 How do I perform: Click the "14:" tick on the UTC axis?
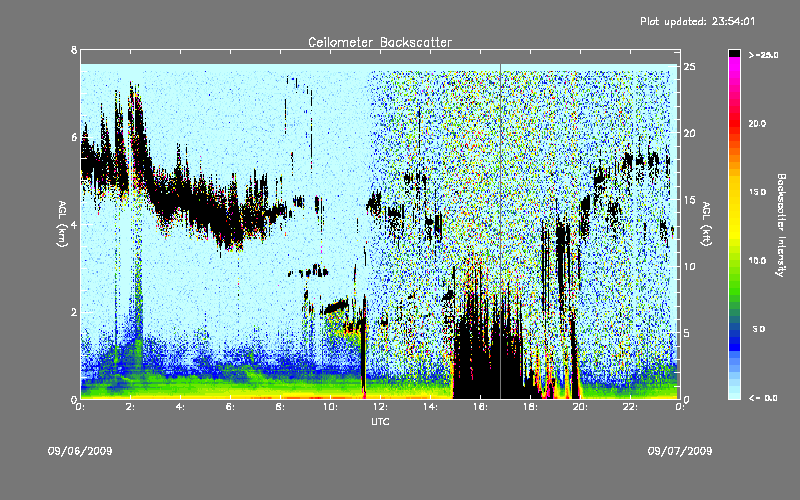(431, 407)
